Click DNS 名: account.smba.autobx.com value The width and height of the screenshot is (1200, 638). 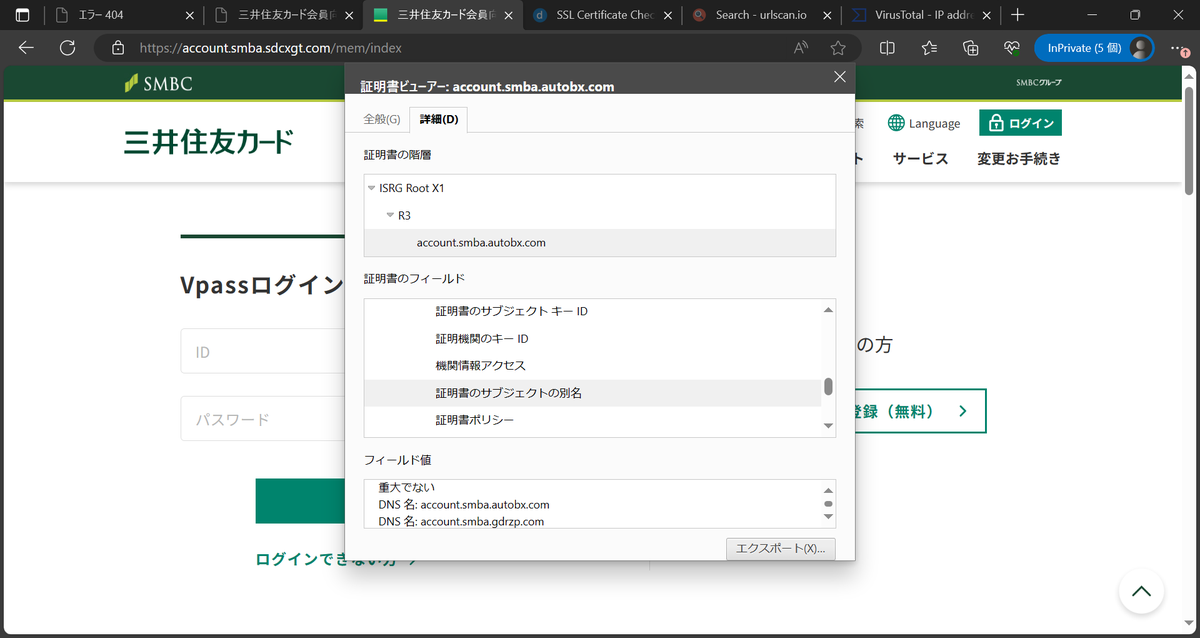click(x=464, y=505)
